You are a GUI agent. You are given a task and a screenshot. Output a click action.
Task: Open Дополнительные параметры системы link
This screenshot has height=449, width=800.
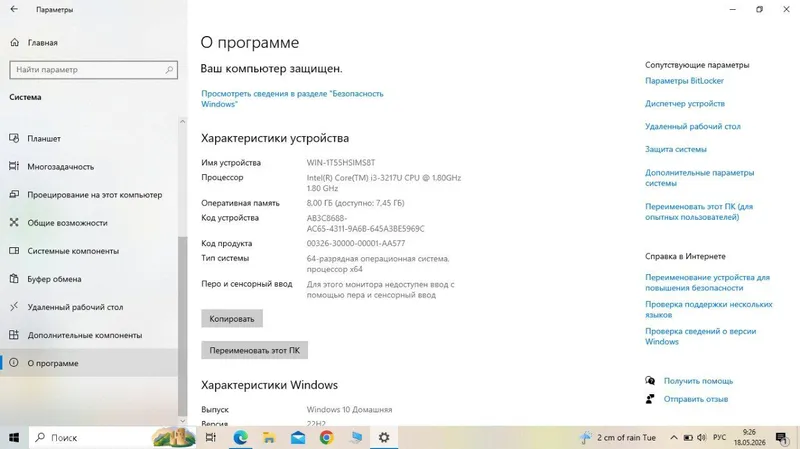pos(699,178)
